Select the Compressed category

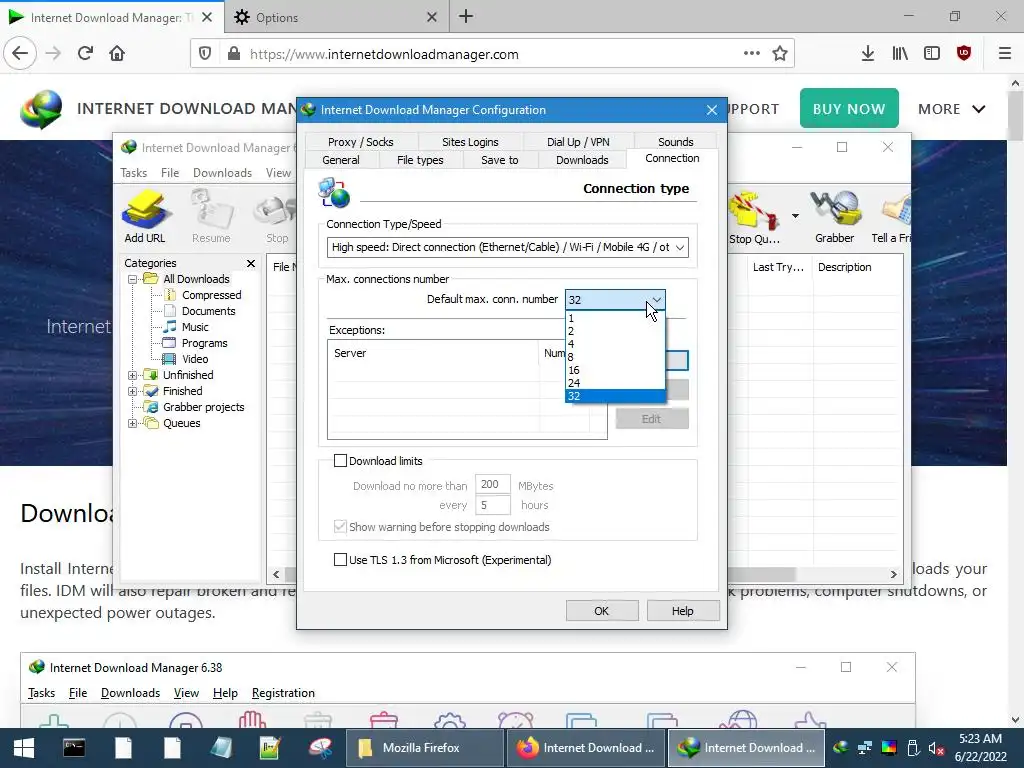pyautogui.click(x=212, y=295)
